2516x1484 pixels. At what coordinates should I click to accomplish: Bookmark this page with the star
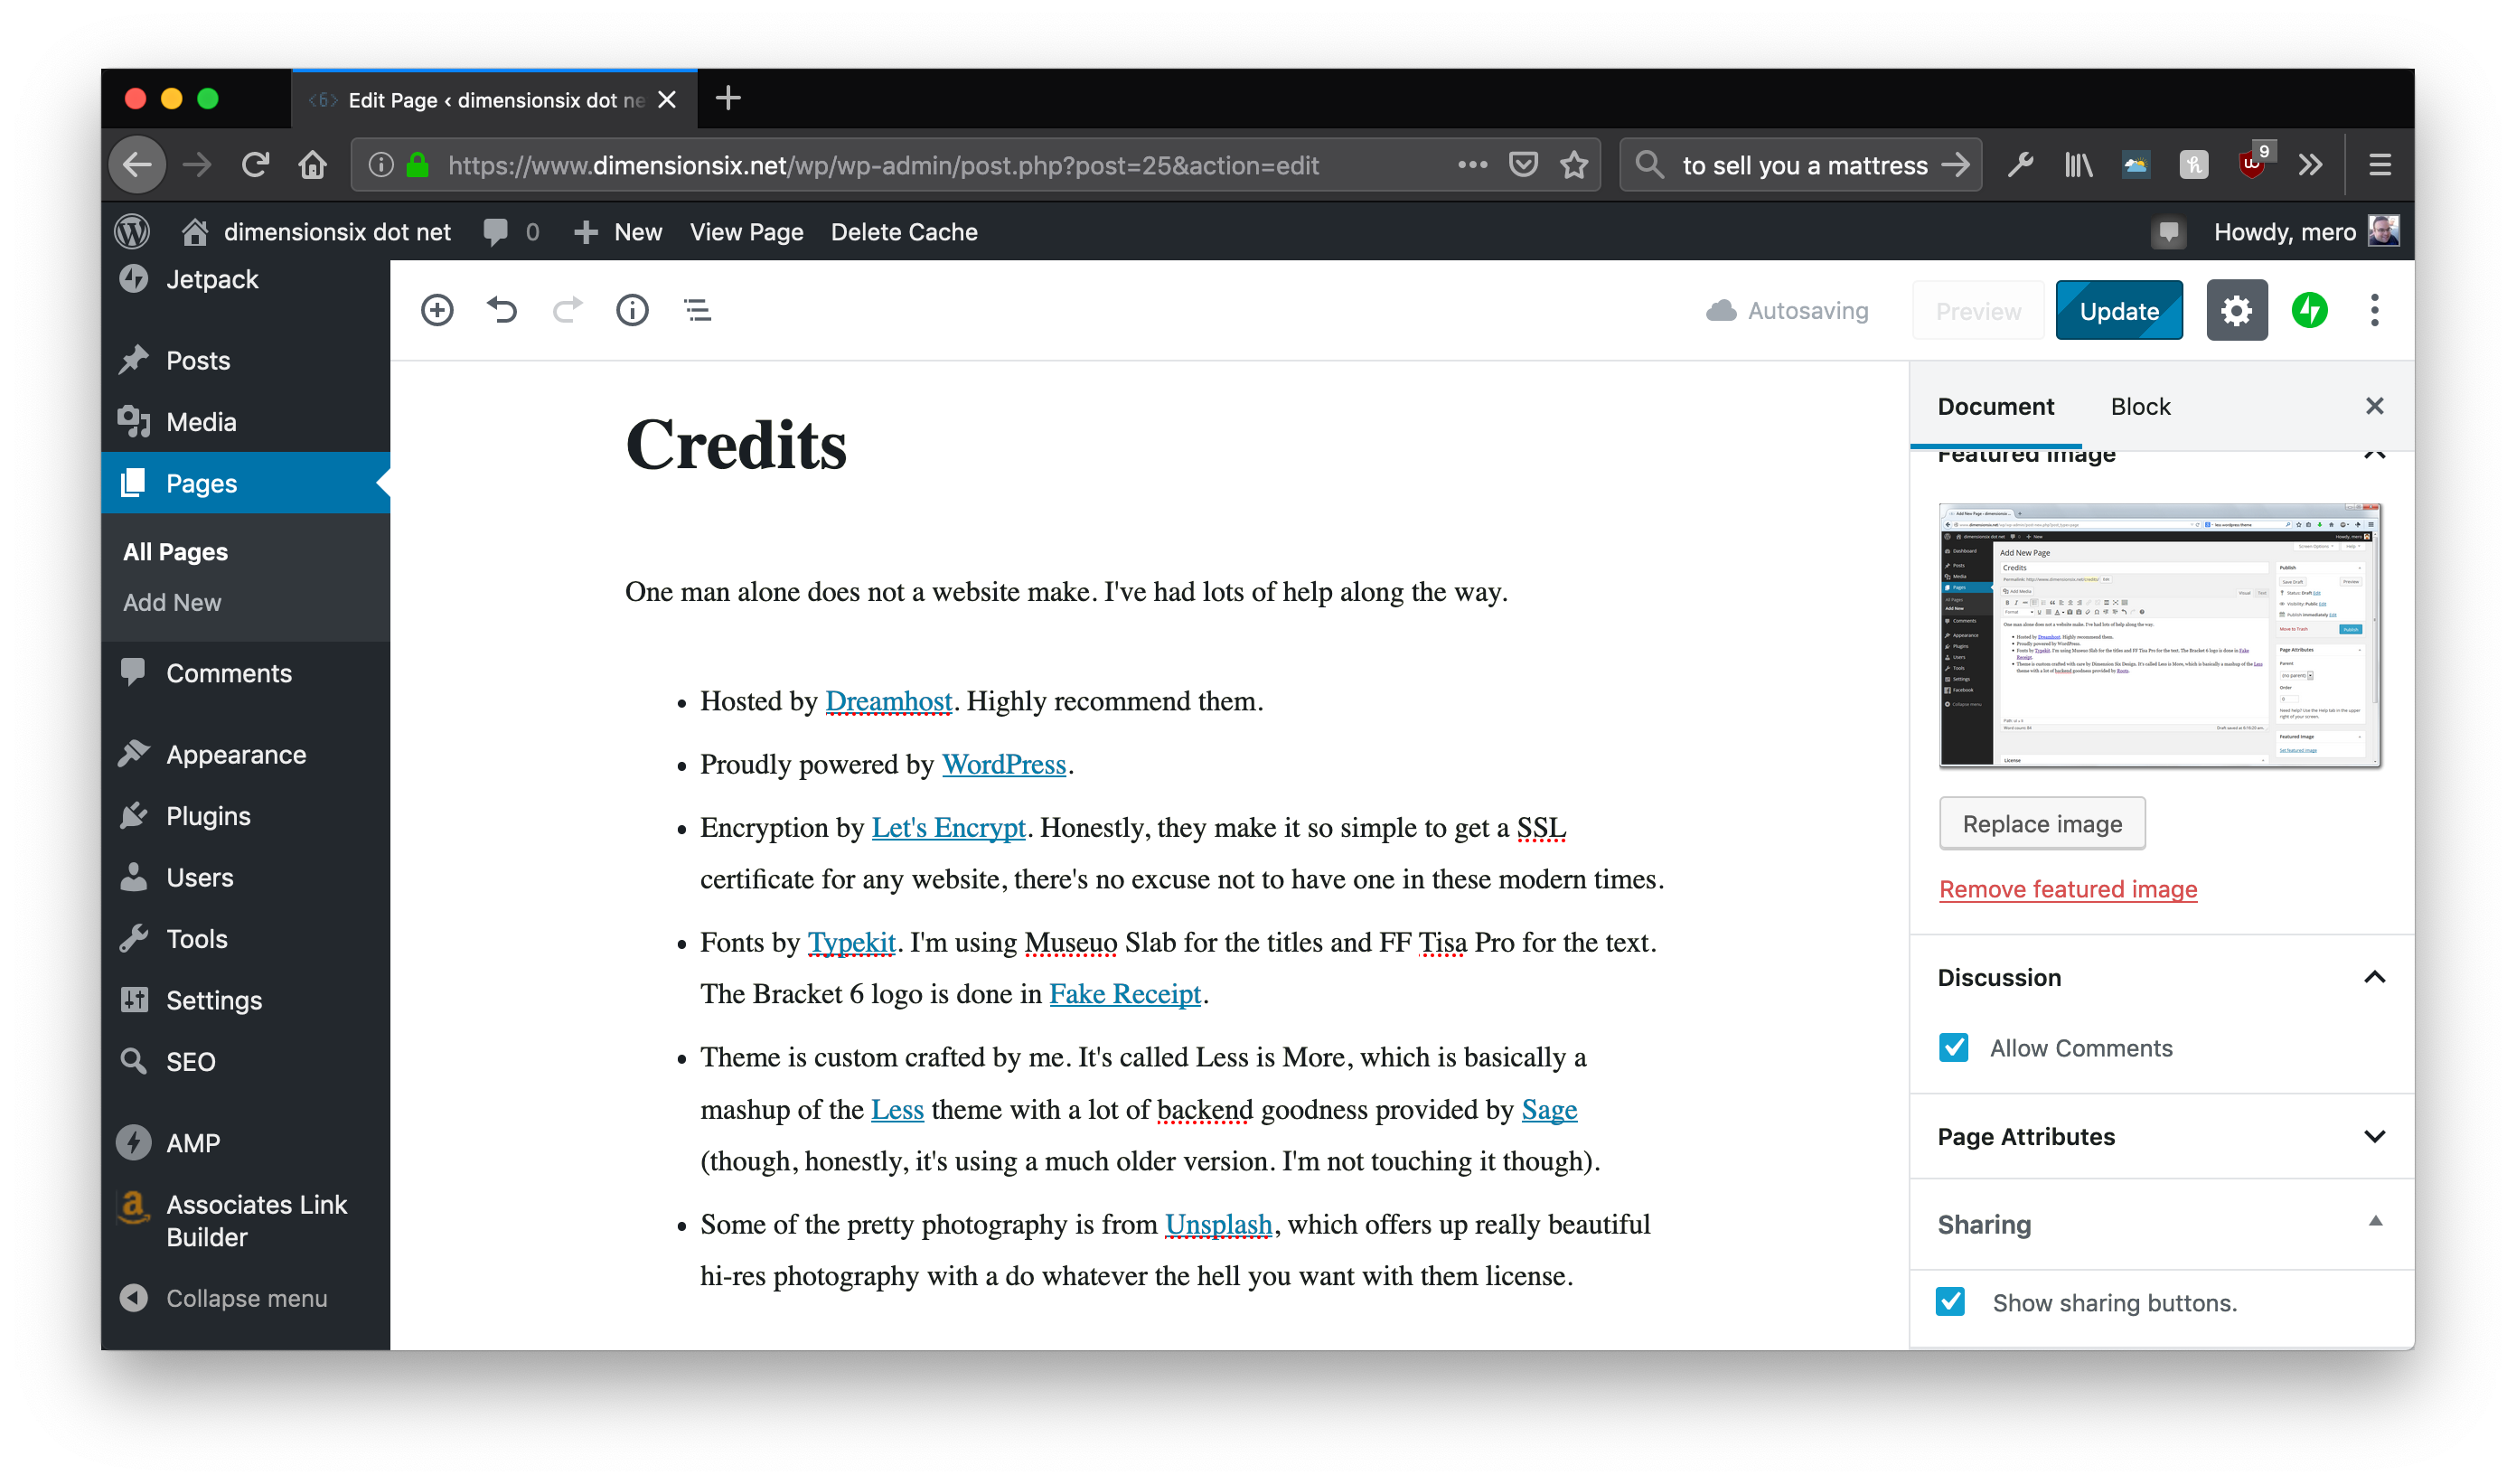click(1574, 165)
